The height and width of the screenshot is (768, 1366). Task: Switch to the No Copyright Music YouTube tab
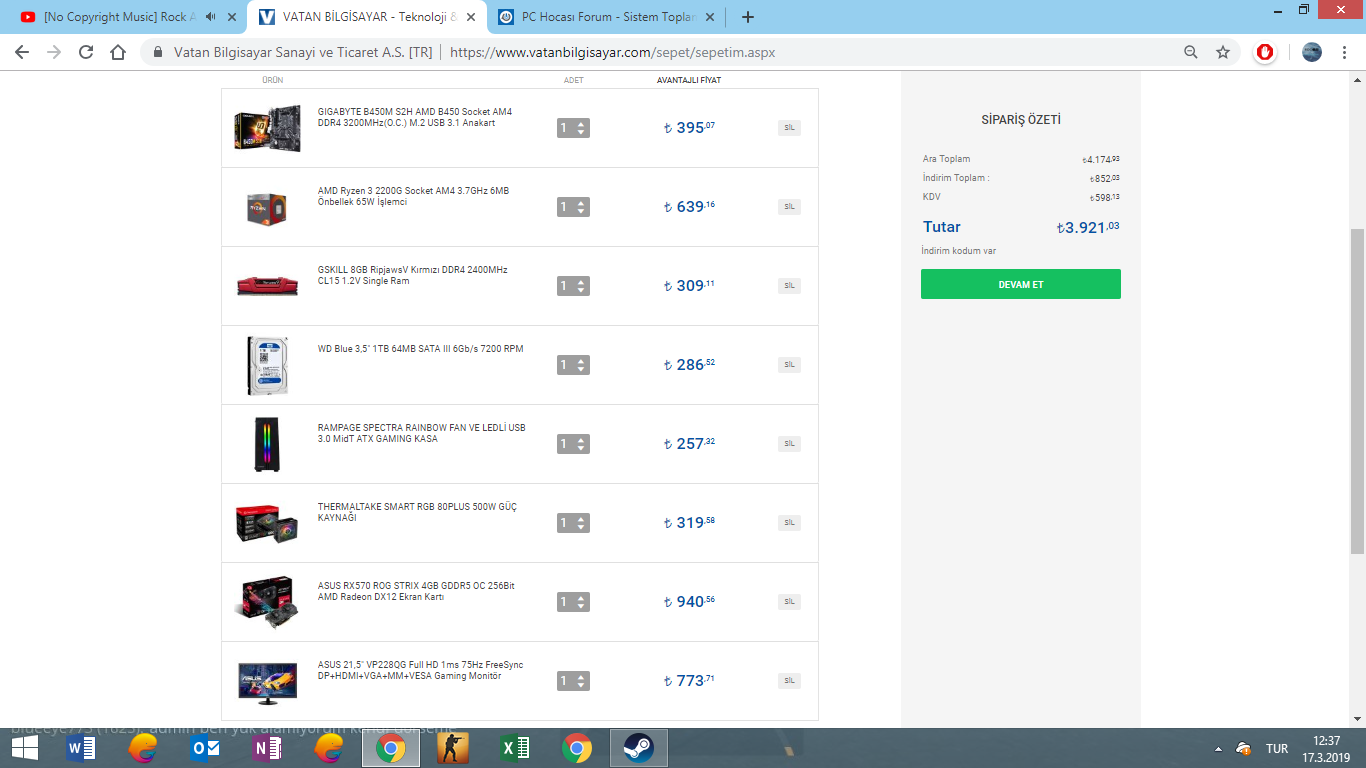coord(115,17)
